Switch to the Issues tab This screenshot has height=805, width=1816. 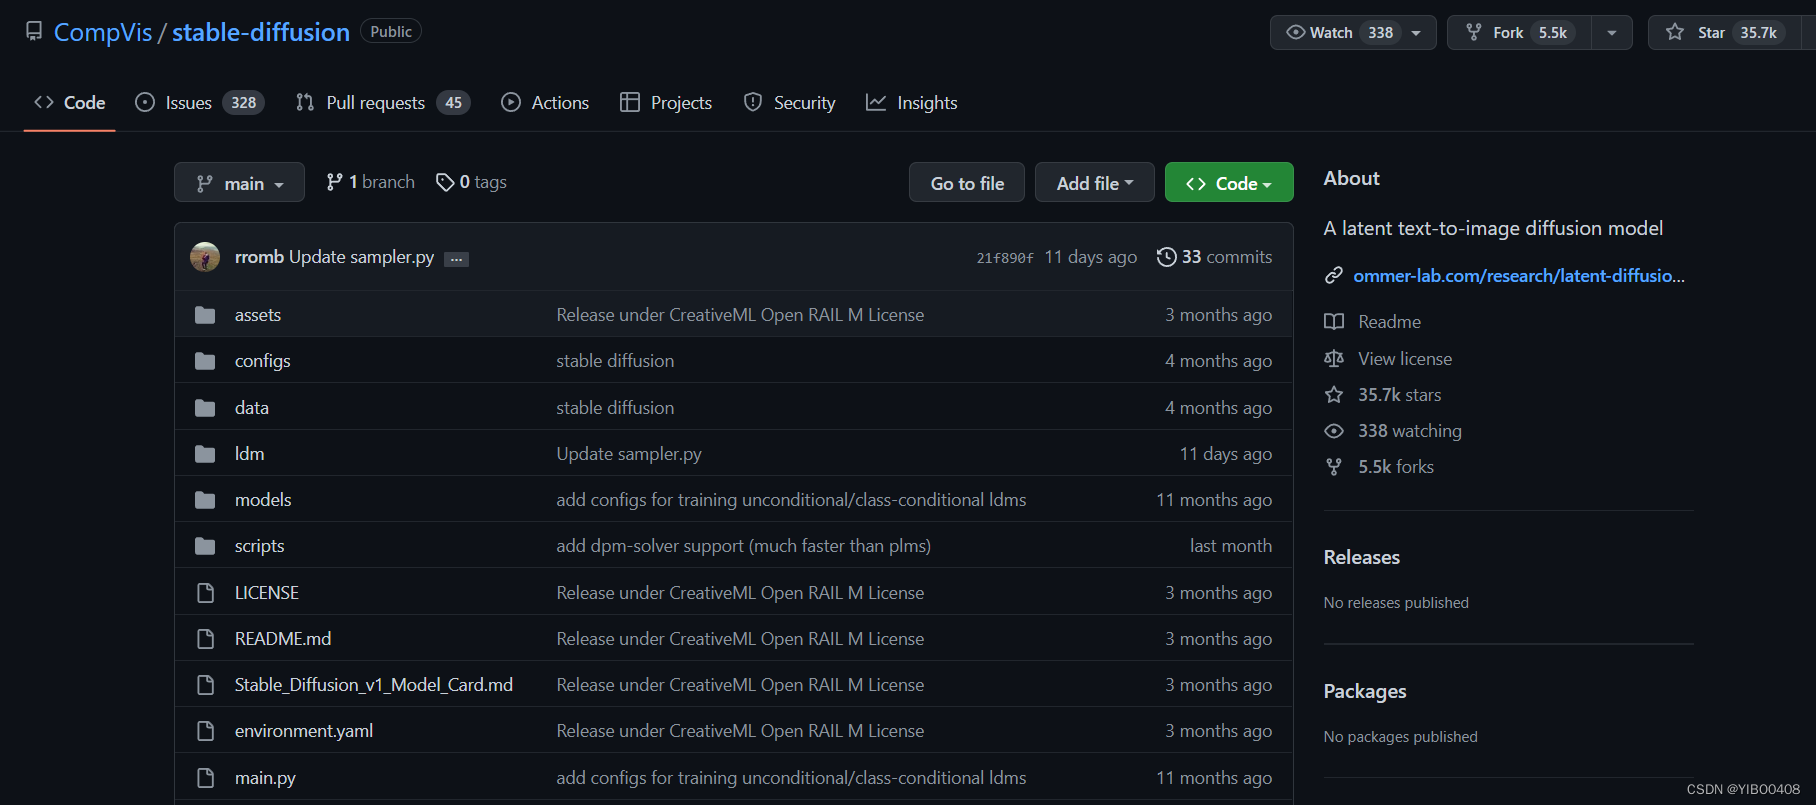click(x=188, y=103)
